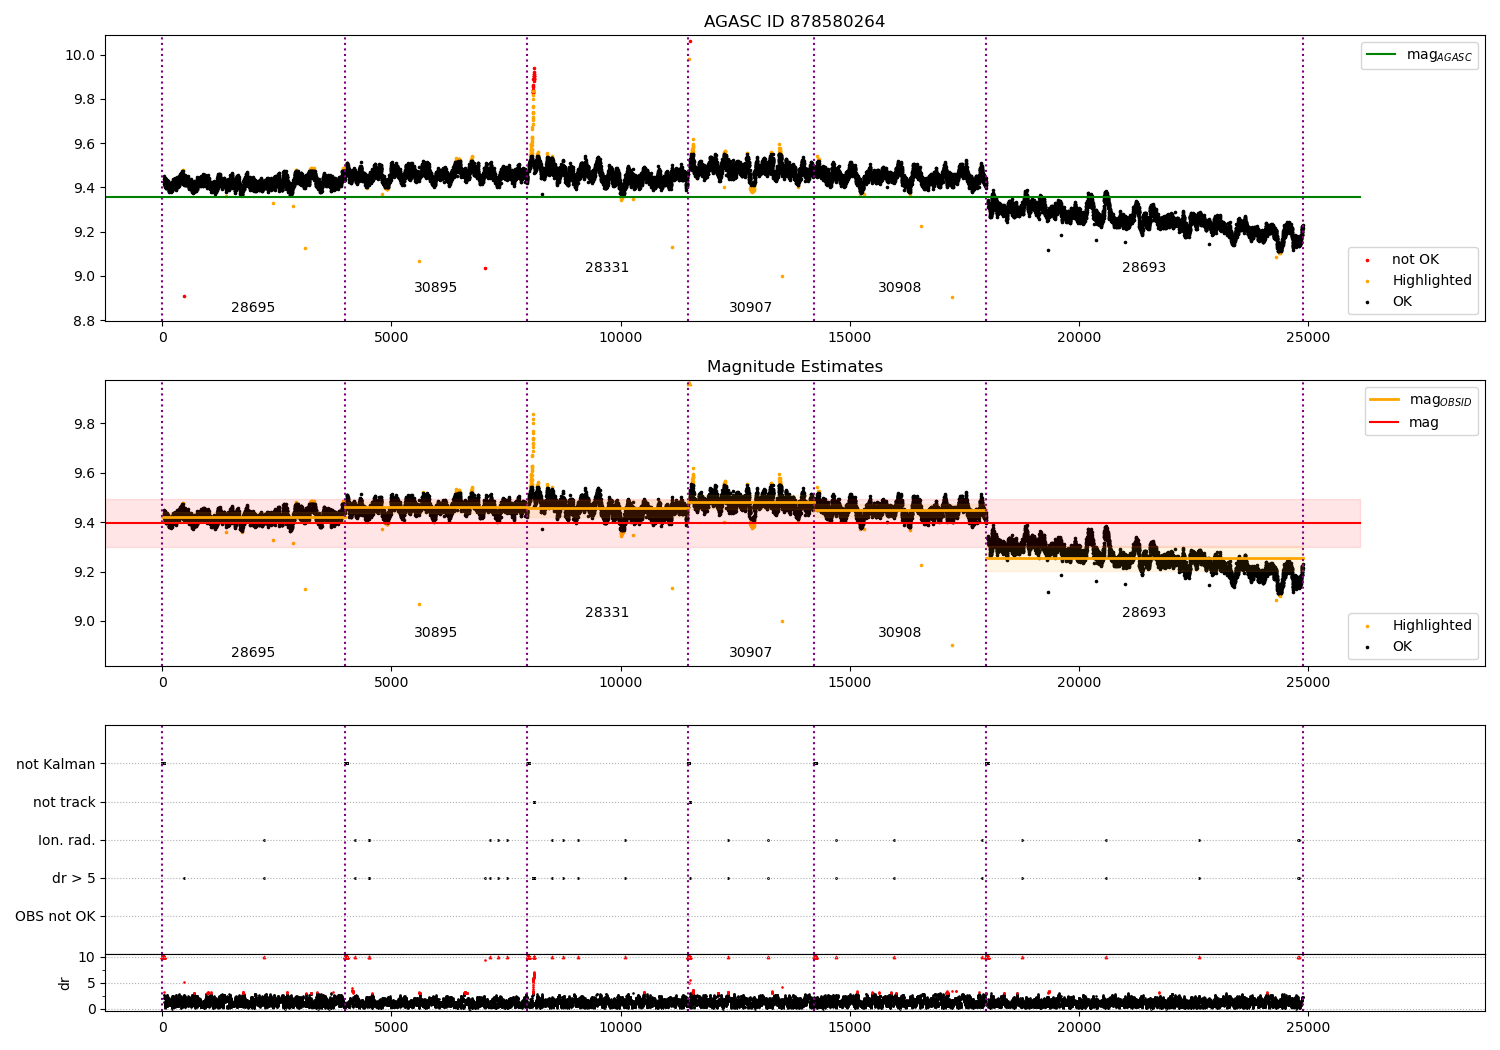Click 28331 label in Magnitude Estimates plot

click(607, 613)
